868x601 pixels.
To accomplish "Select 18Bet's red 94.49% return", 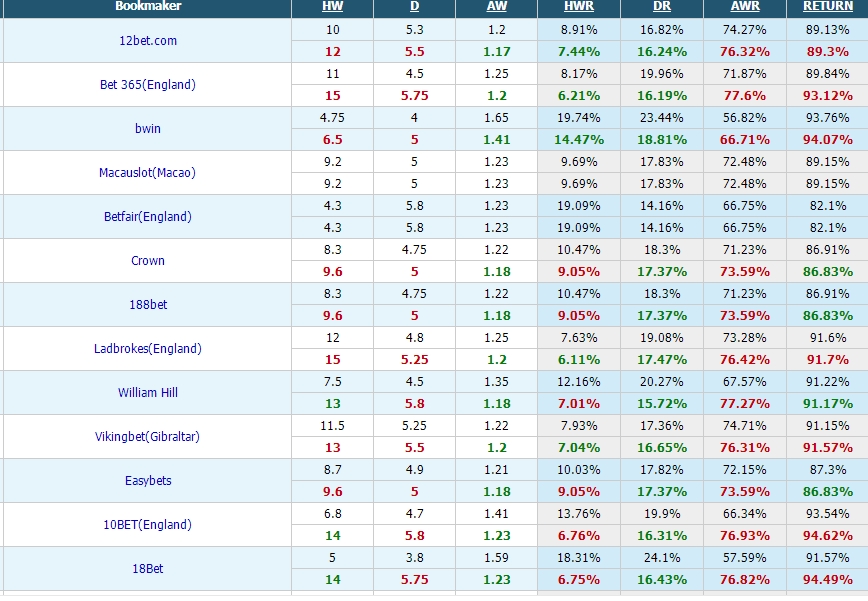I will click(828, 579).
